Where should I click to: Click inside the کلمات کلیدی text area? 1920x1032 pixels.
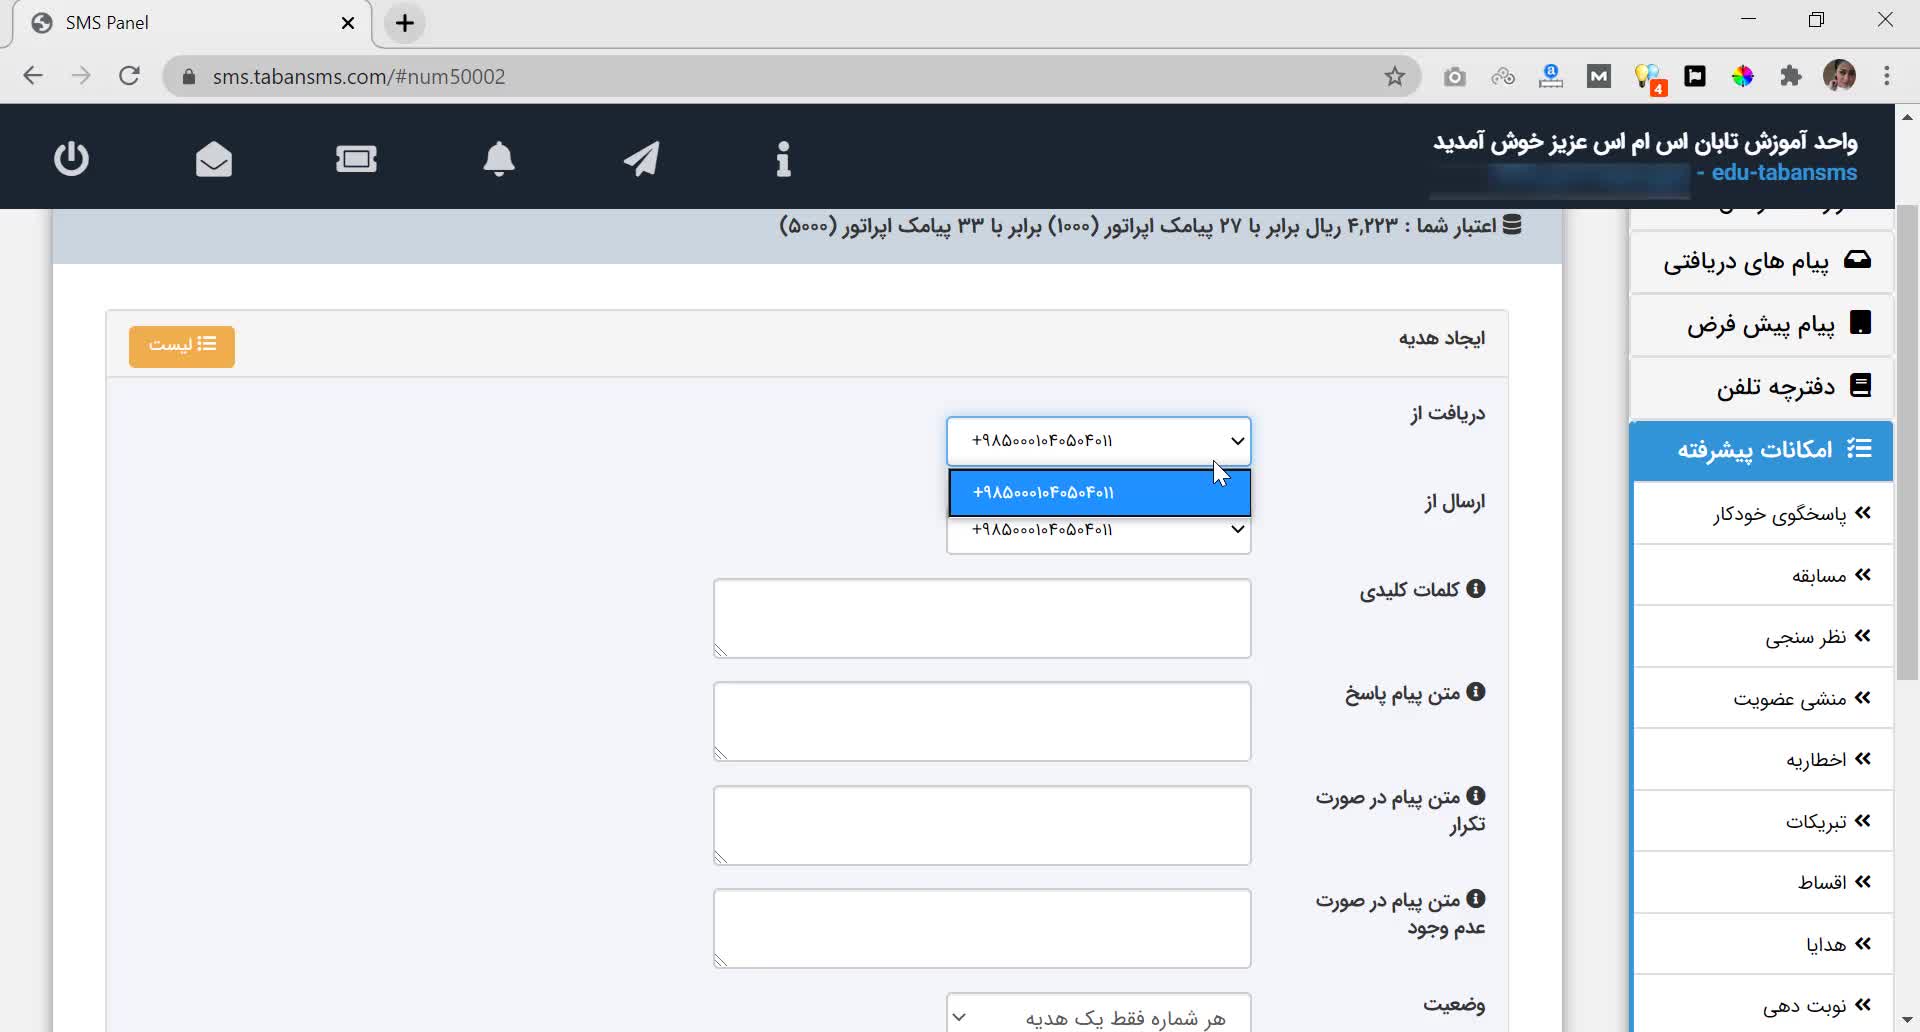pos(982,618)
